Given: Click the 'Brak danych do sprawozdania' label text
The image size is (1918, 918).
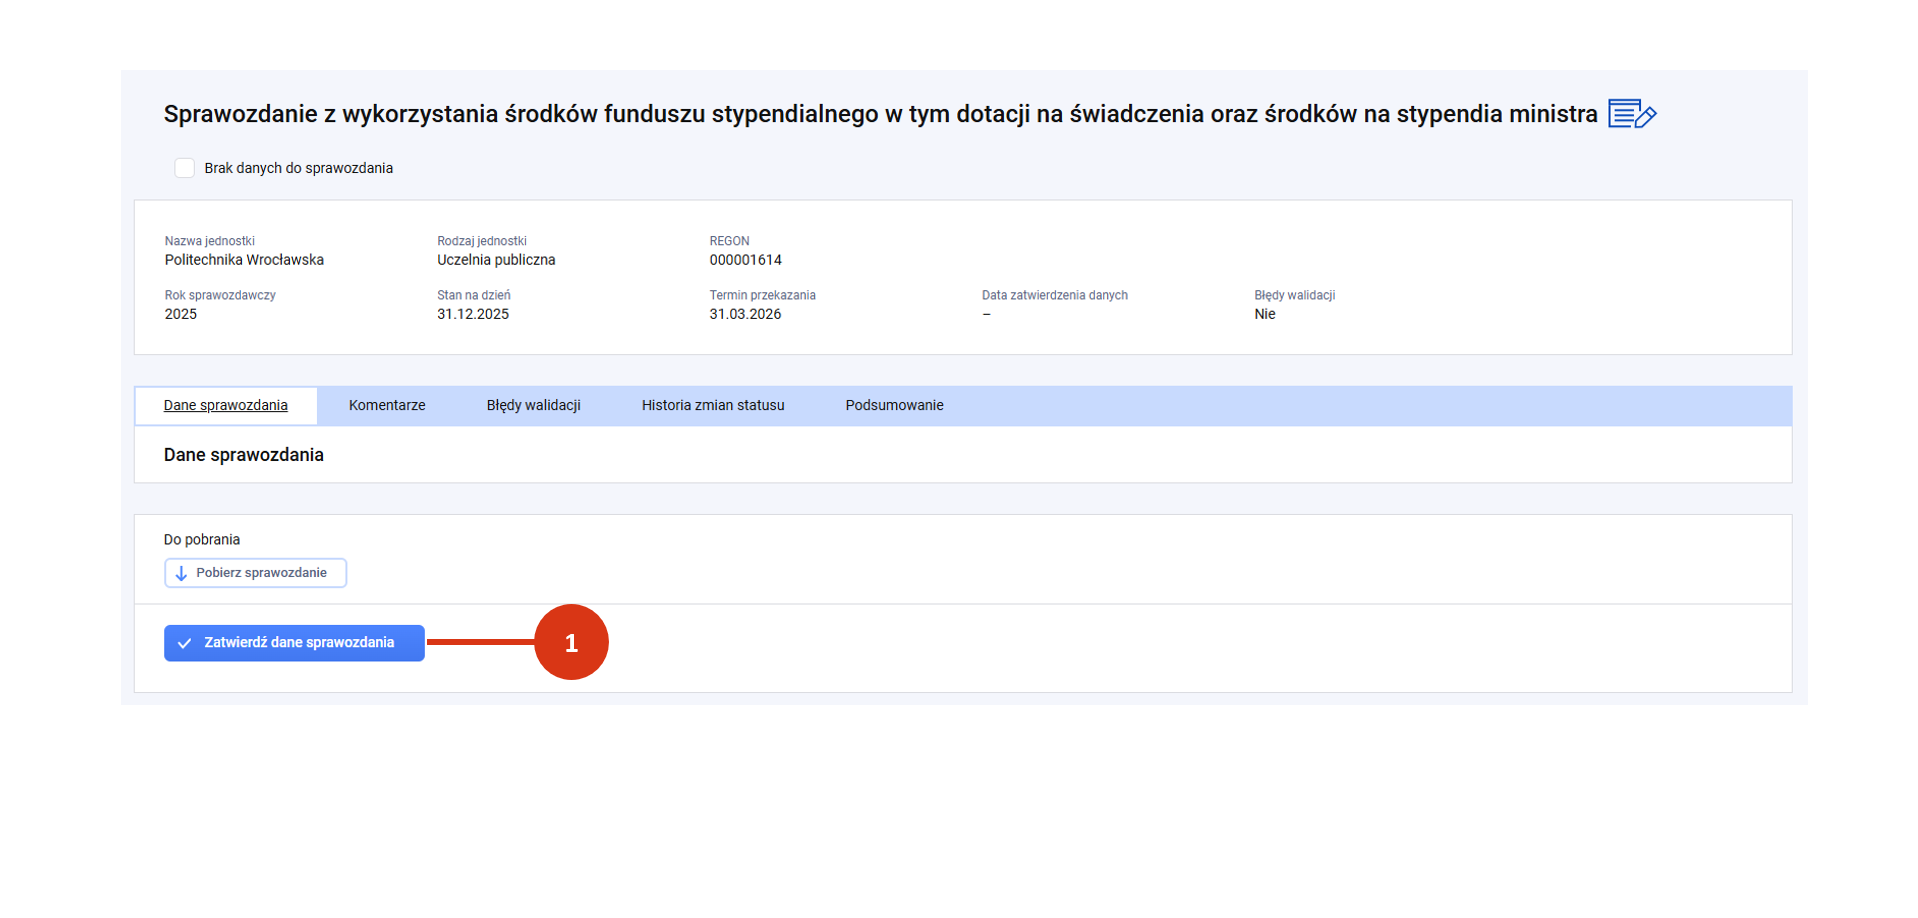Looking at the screenshot, I should point(298,168).
